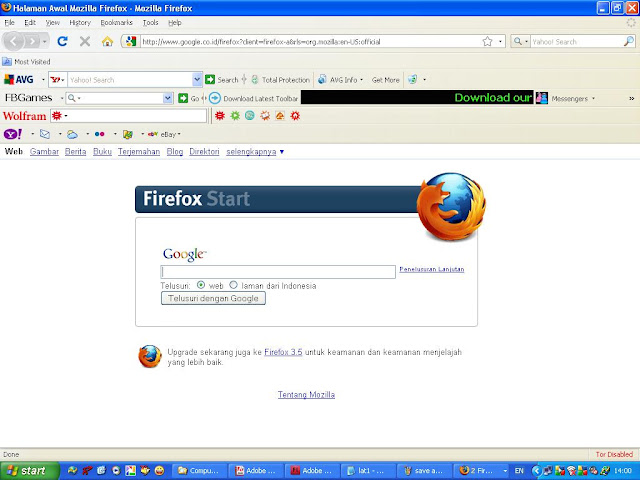
Task: Open the Bookmarks menu
Action: point(117,23)
